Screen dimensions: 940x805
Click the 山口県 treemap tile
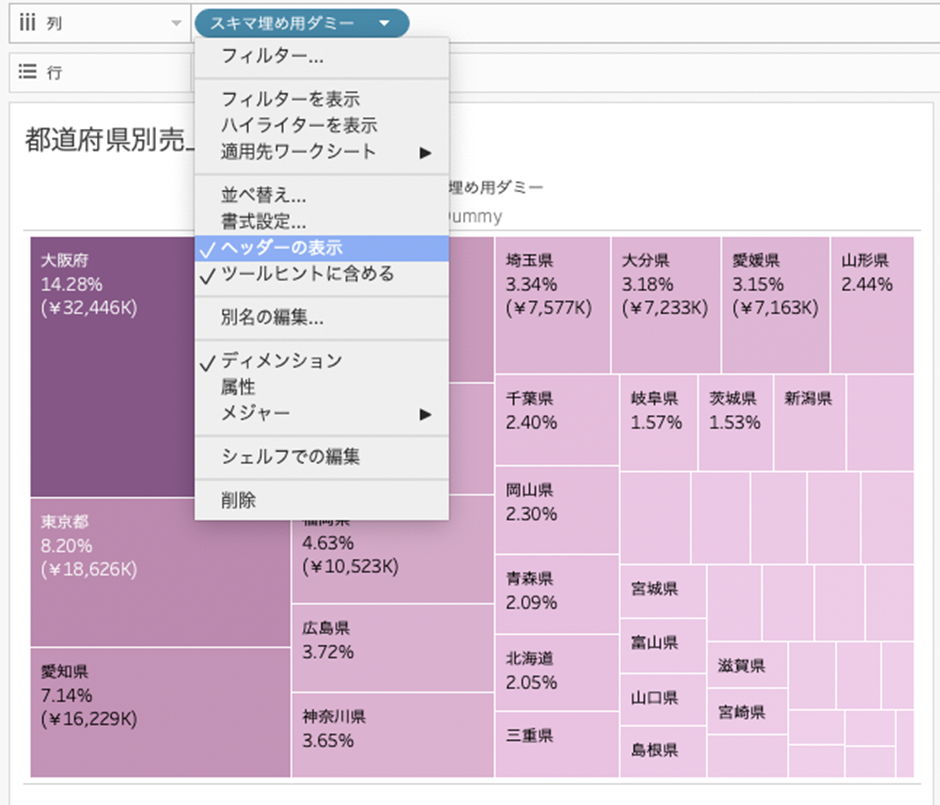(x=663, y=700)
